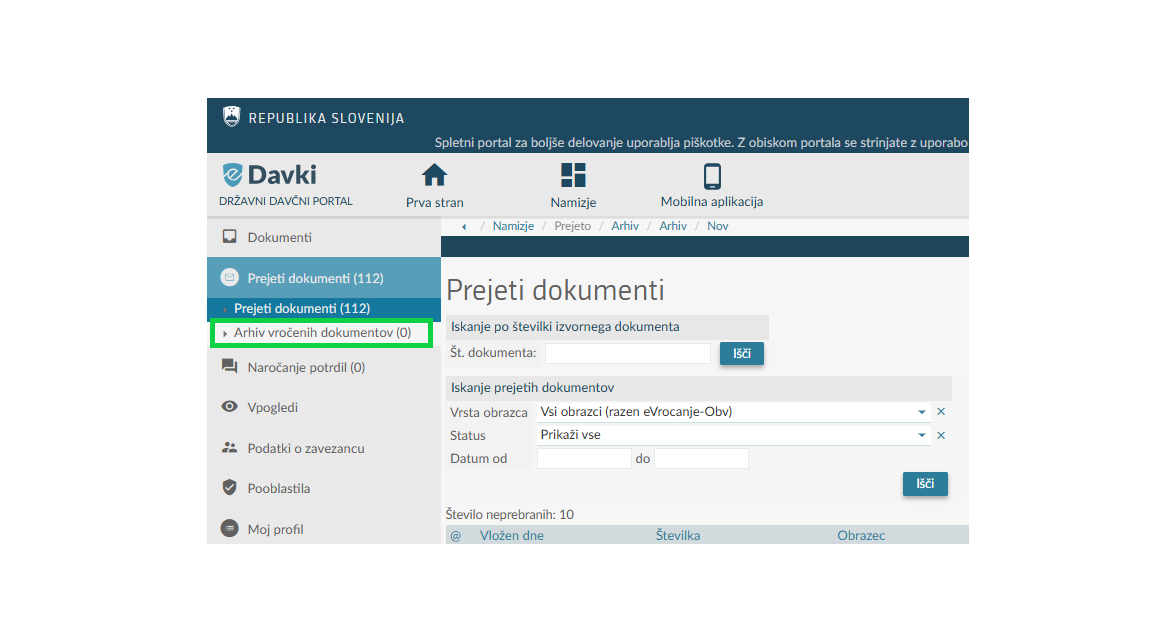Click the lower Išči search button
1176x642 pixels.
925,484
